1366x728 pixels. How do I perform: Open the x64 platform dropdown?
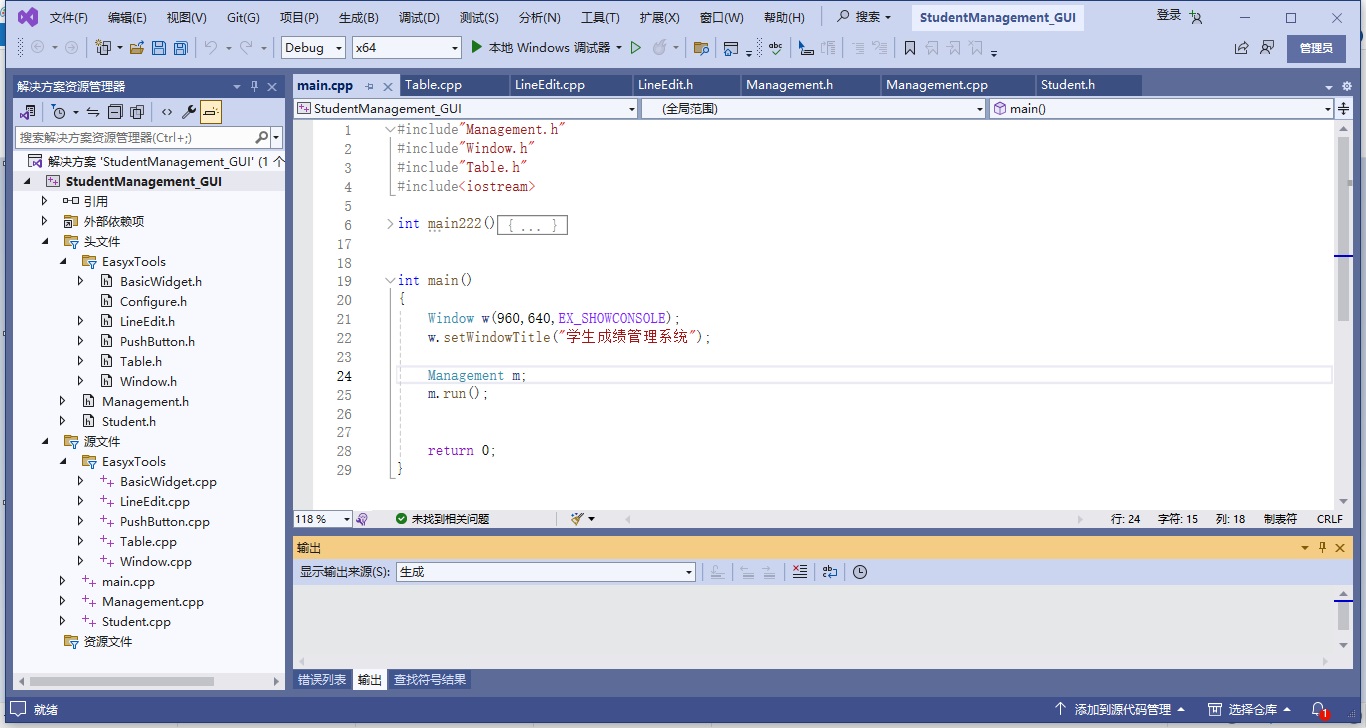click(x=407, y=47)
